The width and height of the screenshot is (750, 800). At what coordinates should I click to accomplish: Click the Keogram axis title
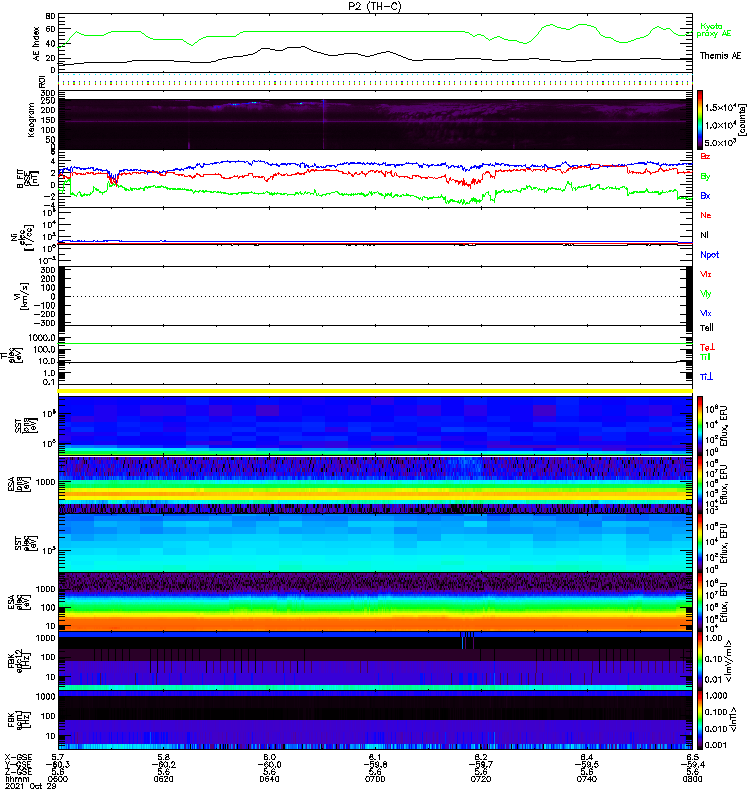pos(32,119)
